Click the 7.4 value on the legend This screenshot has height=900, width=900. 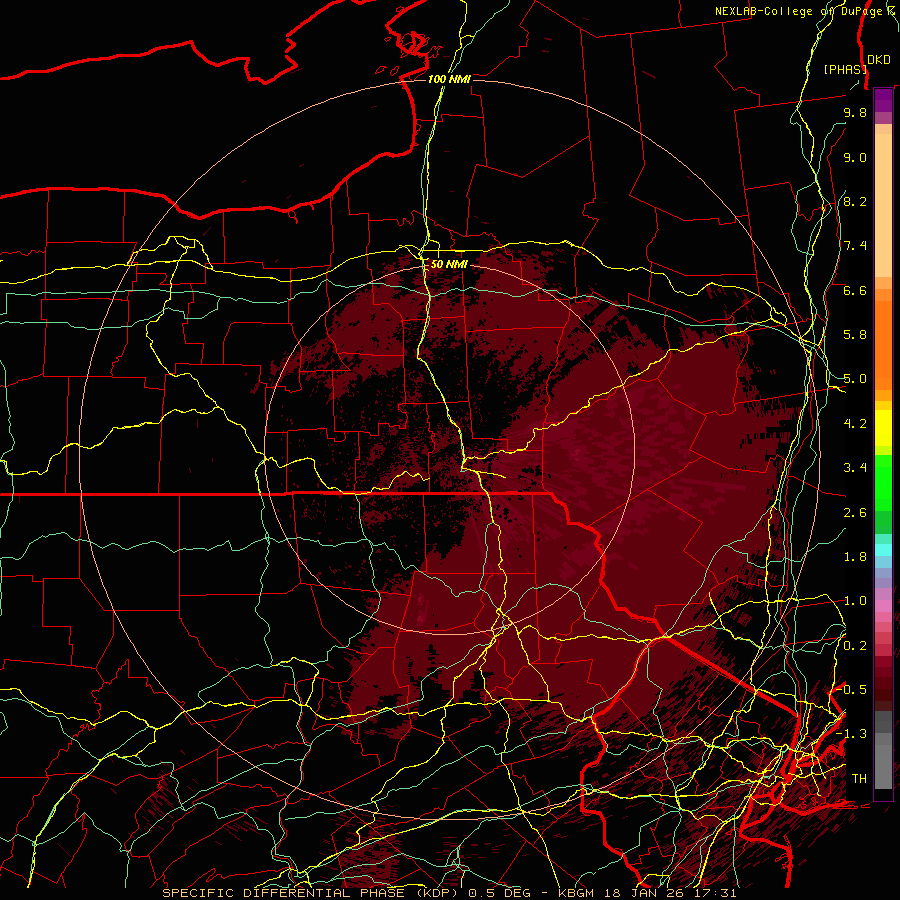point(855,246)
